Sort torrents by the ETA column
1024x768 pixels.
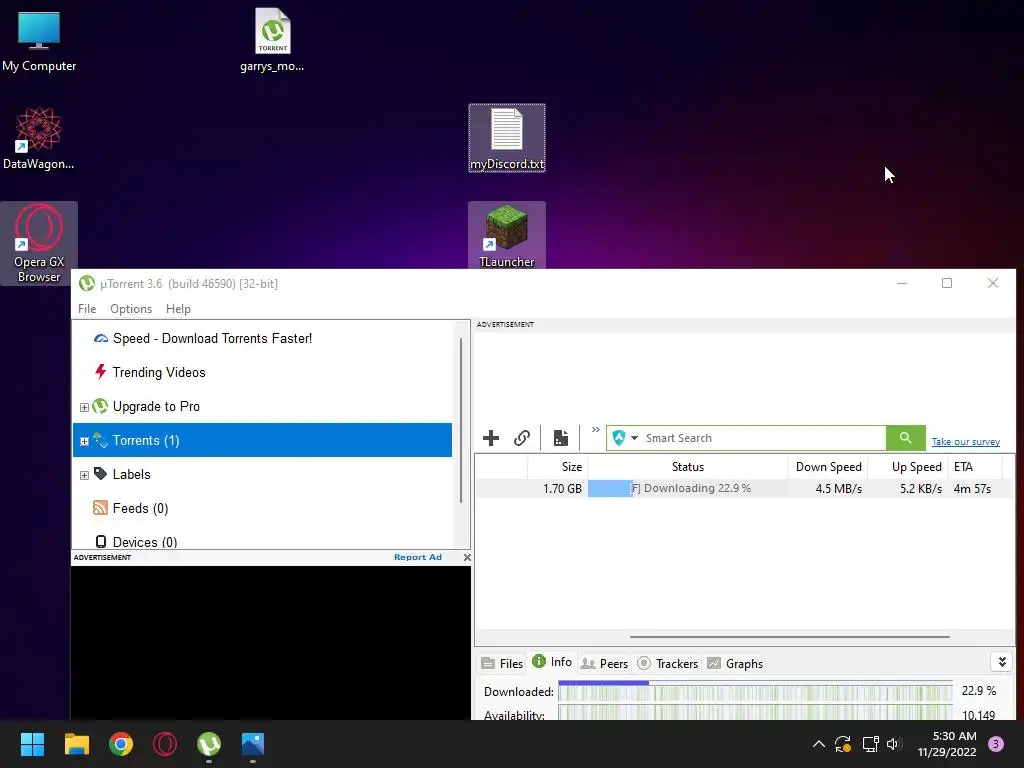(x=974, y=467)
